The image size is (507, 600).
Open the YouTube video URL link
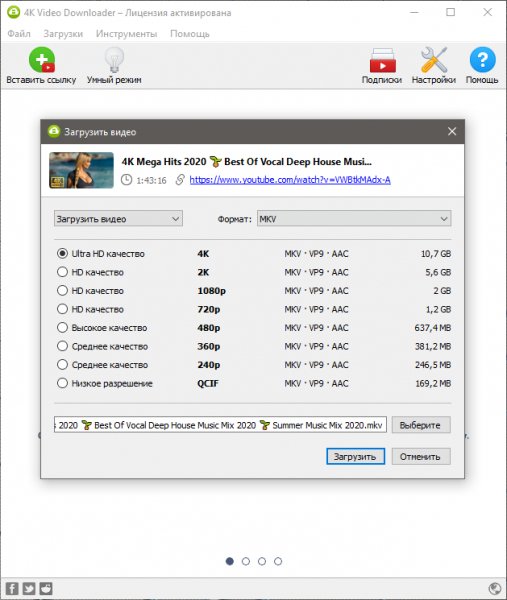[x=290, y=179]
